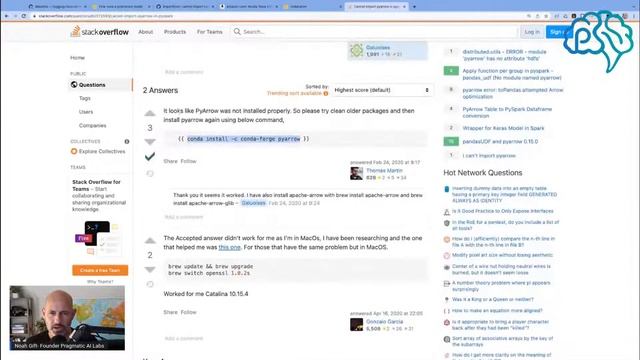This screenshot has width=640, height=360.
Task: Click the question author's avatar
Action: point(356,50)
